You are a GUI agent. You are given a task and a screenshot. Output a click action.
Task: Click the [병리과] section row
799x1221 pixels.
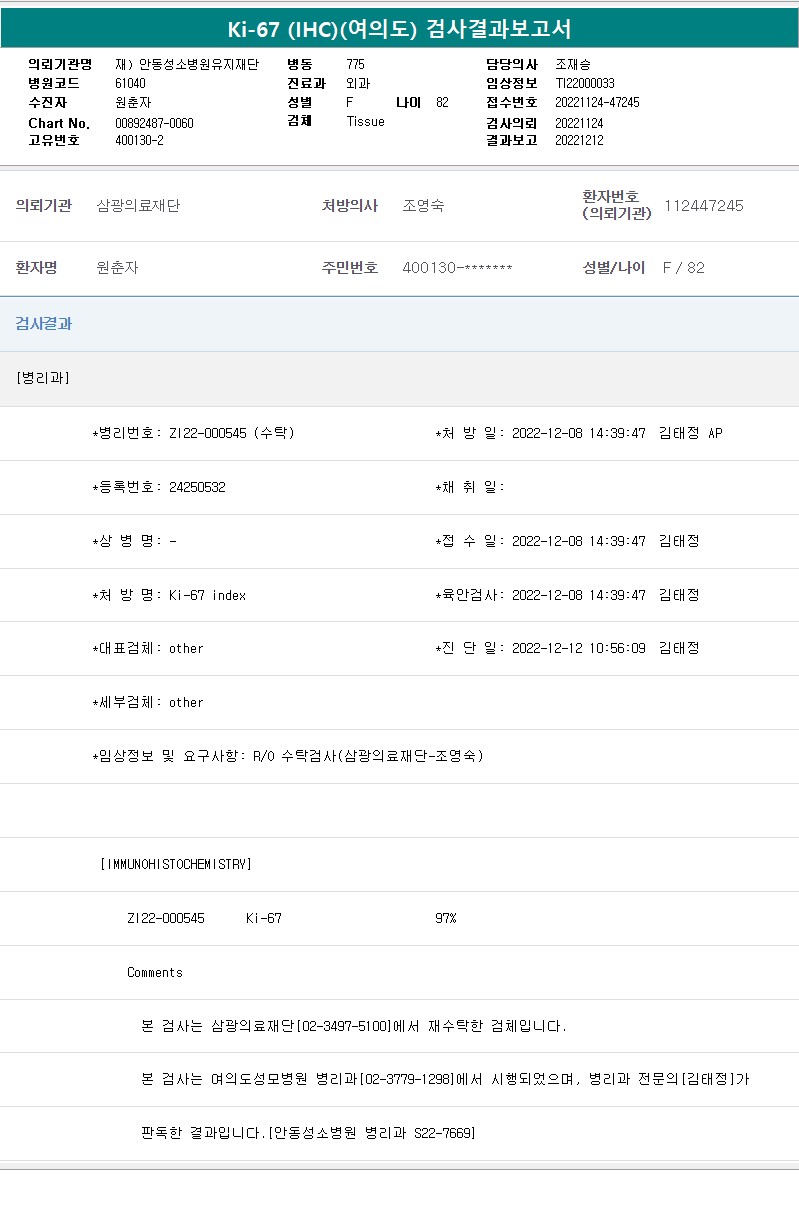pos(43,378)
